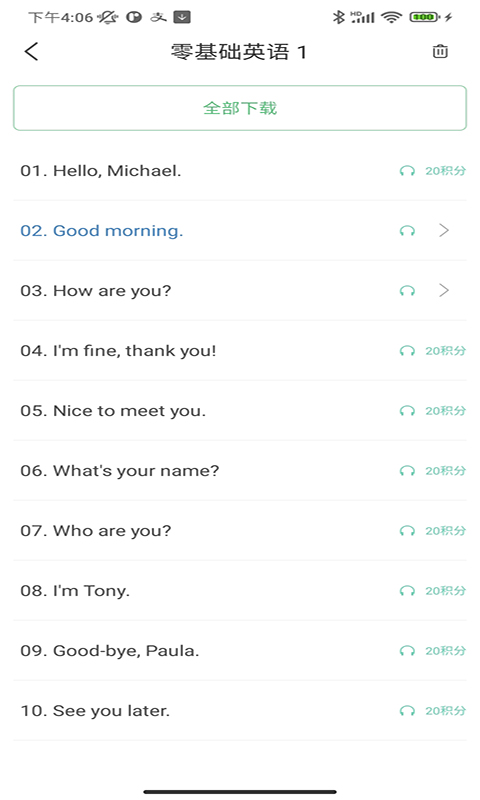Tap the Wi-Fi status bar icon

(x=391, y=17)
